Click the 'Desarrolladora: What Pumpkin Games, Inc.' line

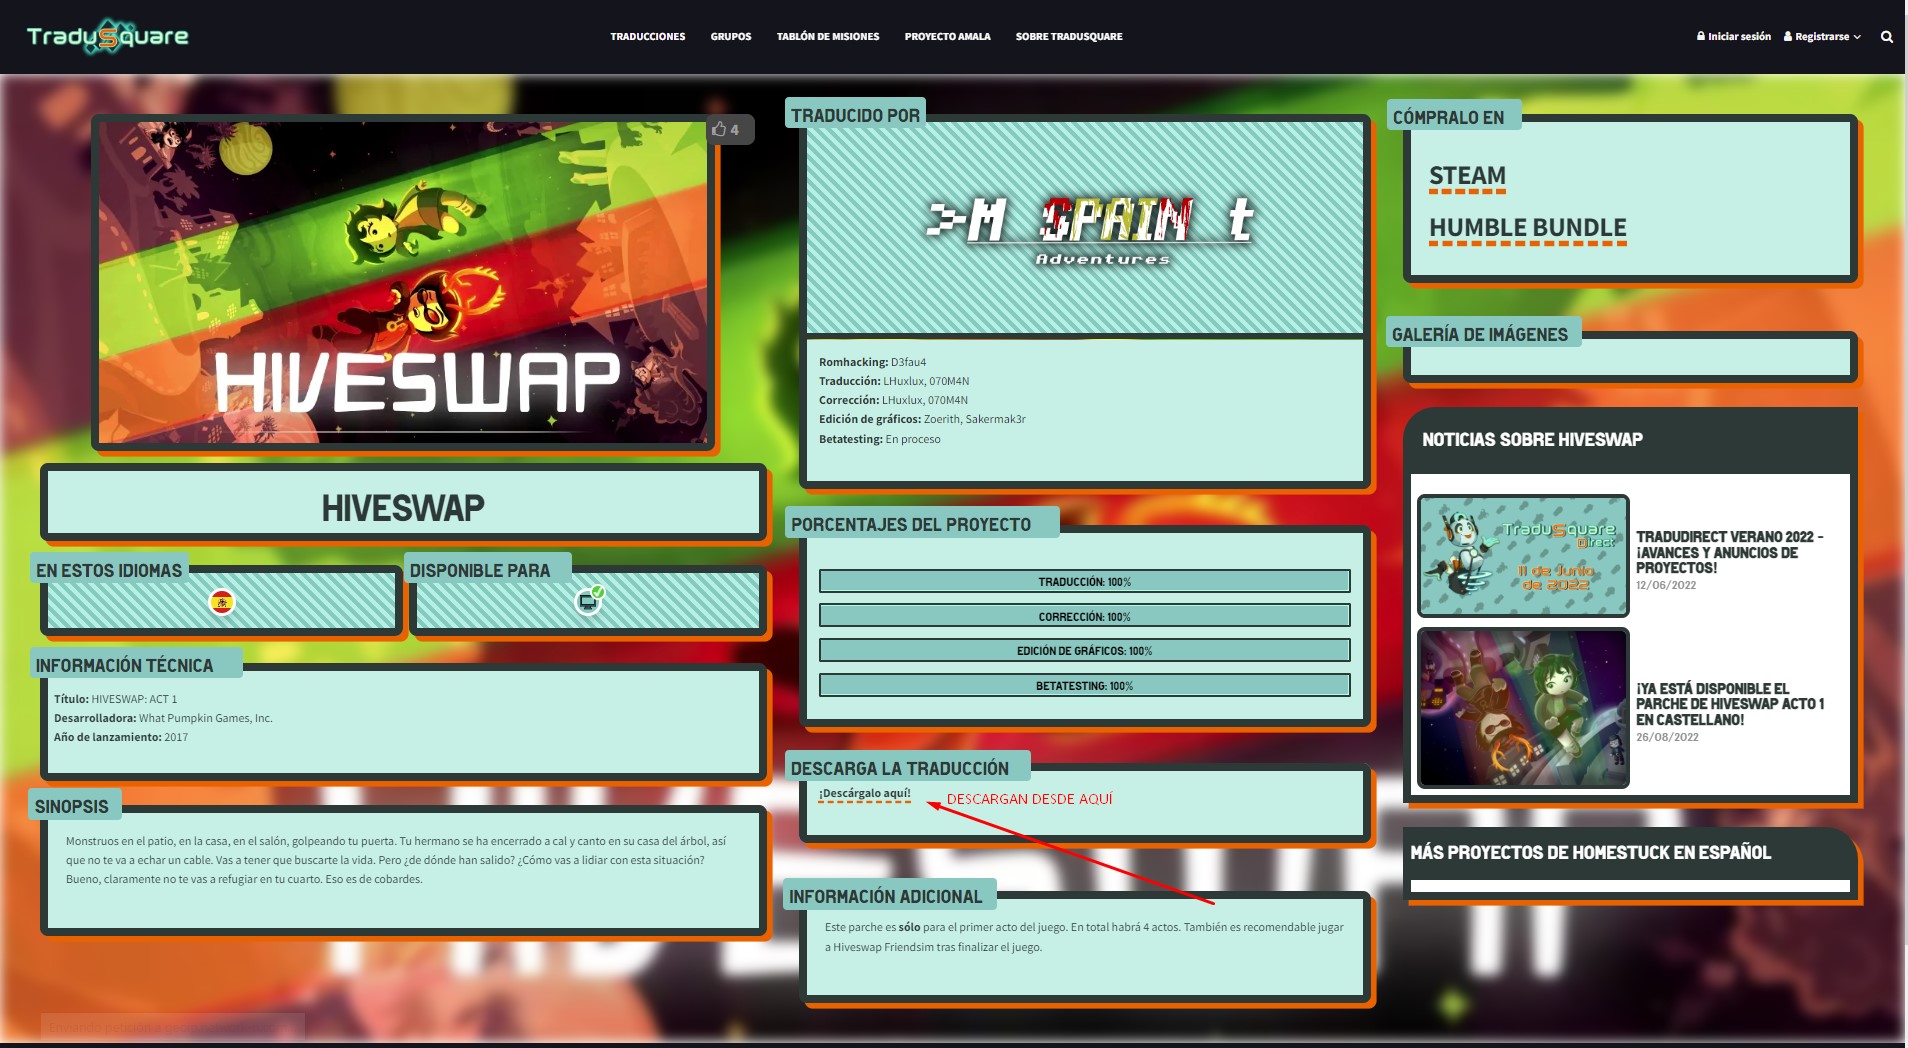[163, 718]
